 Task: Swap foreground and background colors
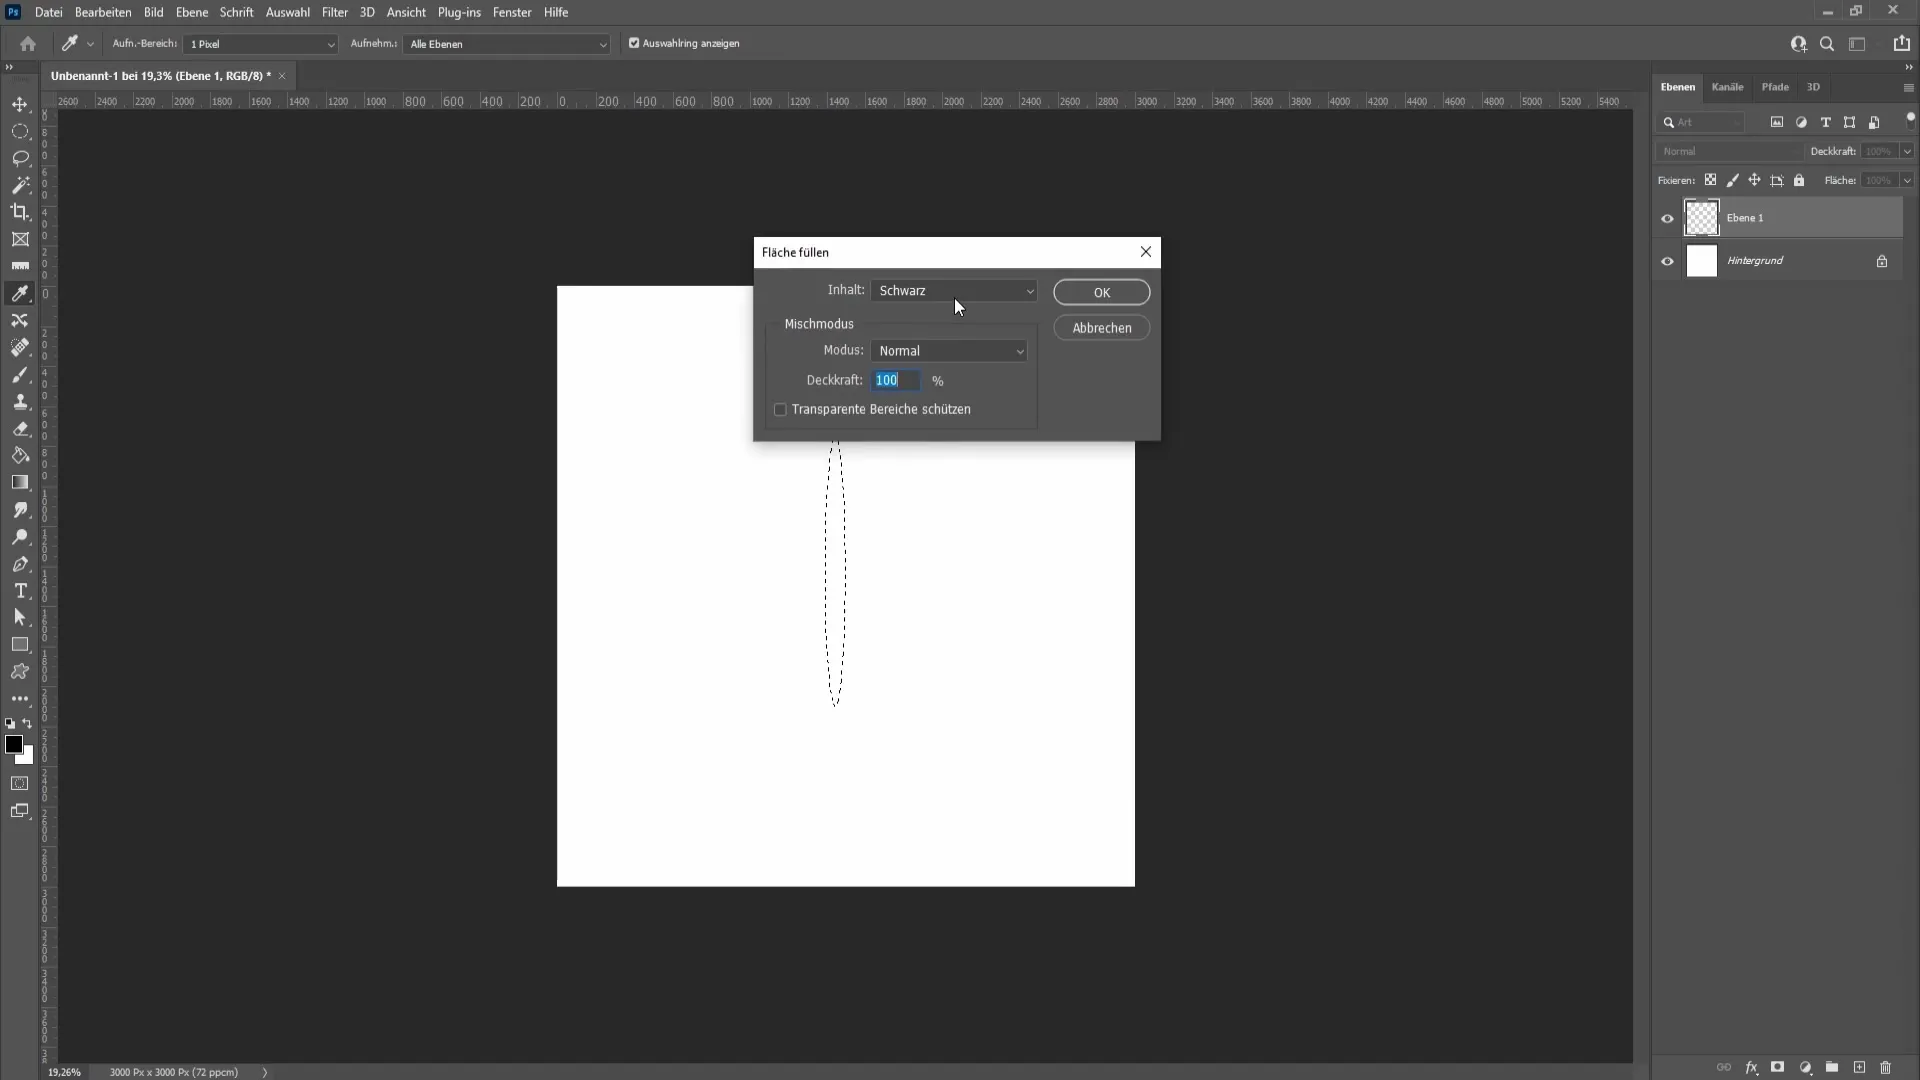[x=28, y=724]
